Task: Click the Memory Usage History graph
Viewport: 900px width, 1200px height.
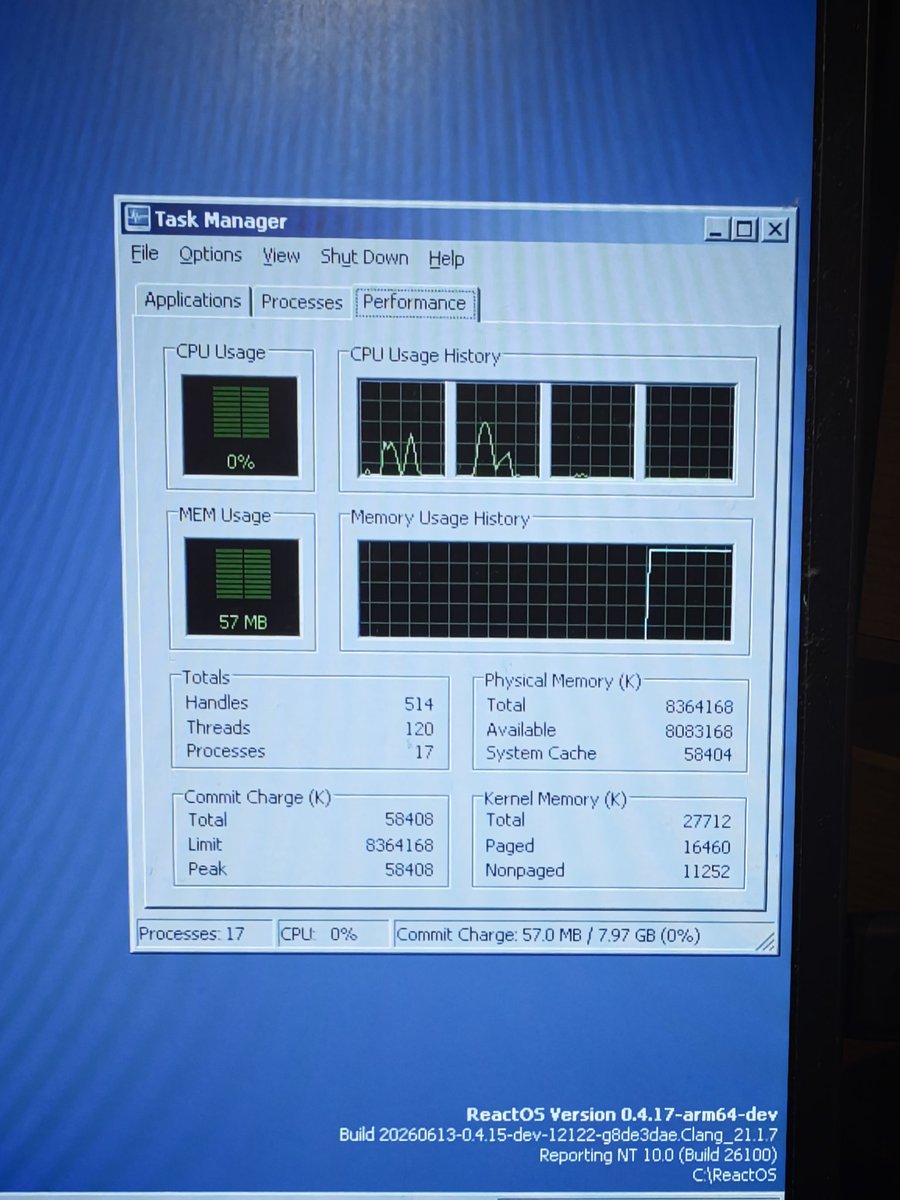Action: pyautogui.click(x=545, y=591)
